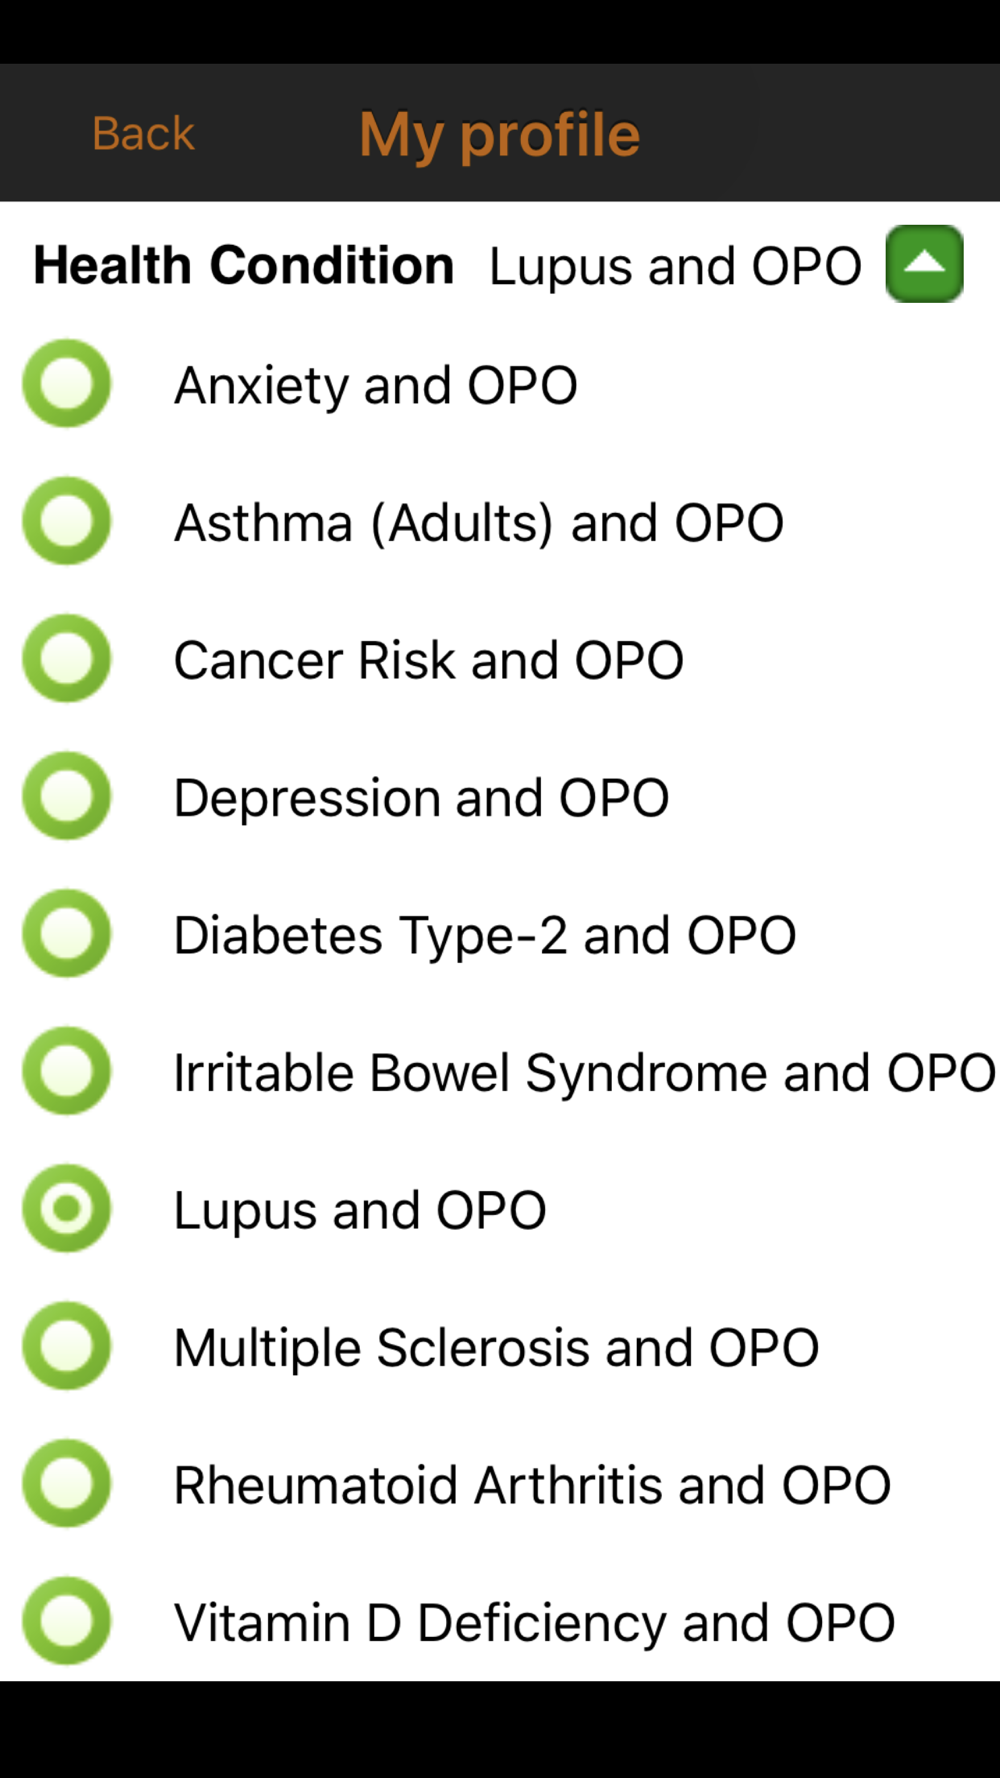Tap the Cancer Risk and OPO text label

pos(429,661)
